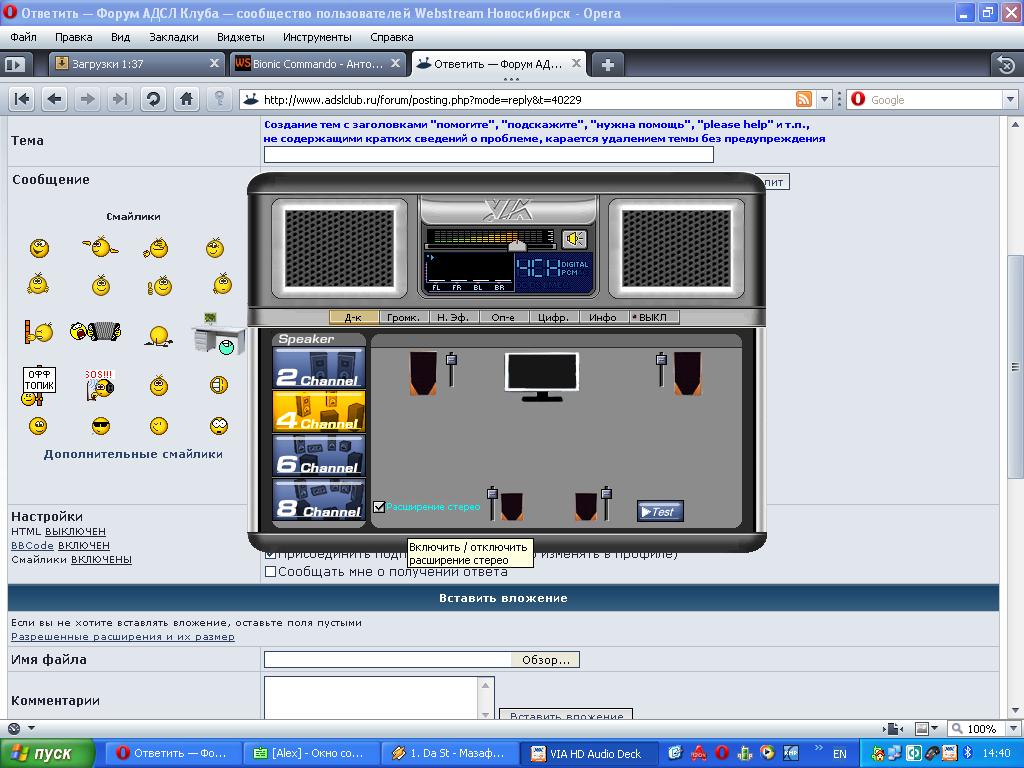Toggle BBCode ВКЛЮЧЕН setting link
The height and width of the screenshot is (768, 1024).
(x=84, y=545)
